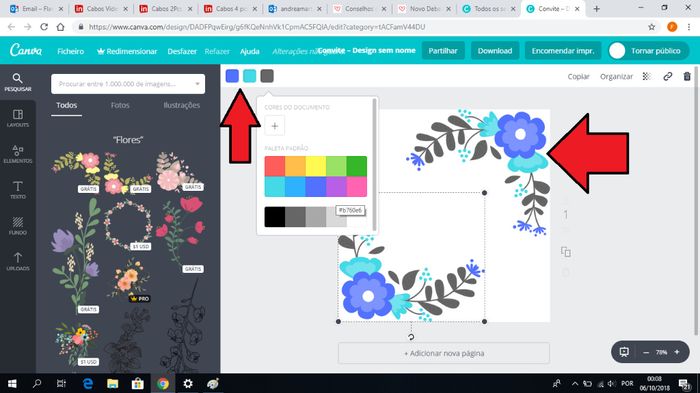Open the Fundo background panel
700x393 pixels.
coord(17,226)
